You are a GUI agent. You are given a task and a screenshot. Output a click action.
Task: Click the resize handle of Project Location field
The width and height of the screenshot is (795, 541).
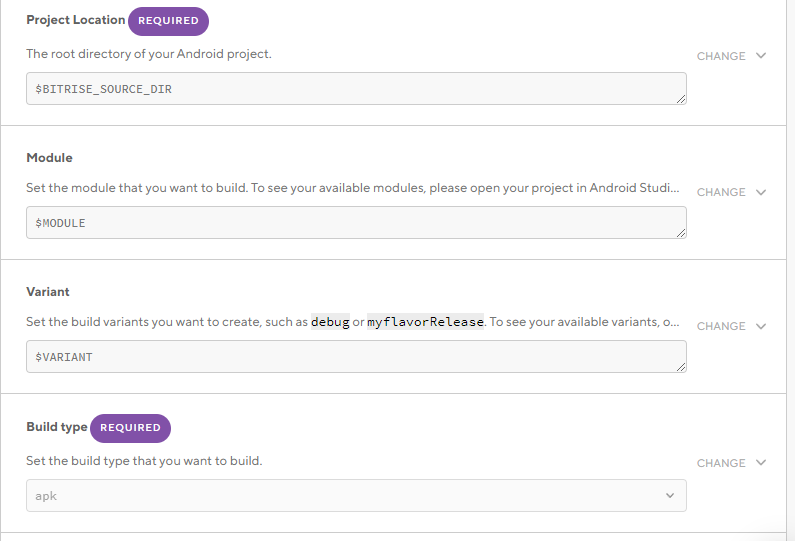coord(681,99)
